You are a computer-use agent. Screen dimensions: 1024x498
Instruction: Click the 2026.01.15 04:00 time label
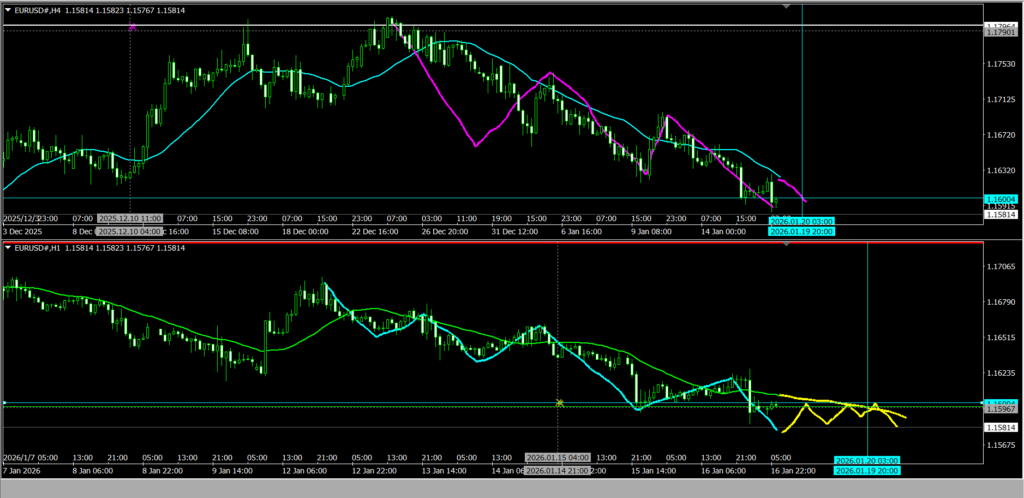tap(558, 458)
